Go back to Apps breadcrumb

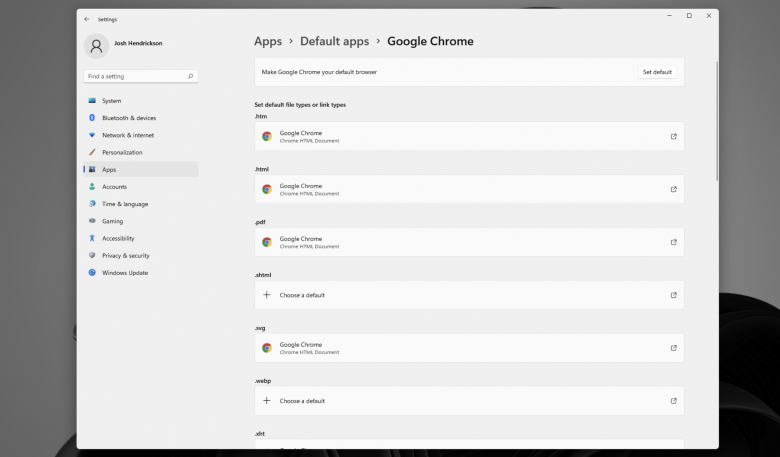click(268, 41)
